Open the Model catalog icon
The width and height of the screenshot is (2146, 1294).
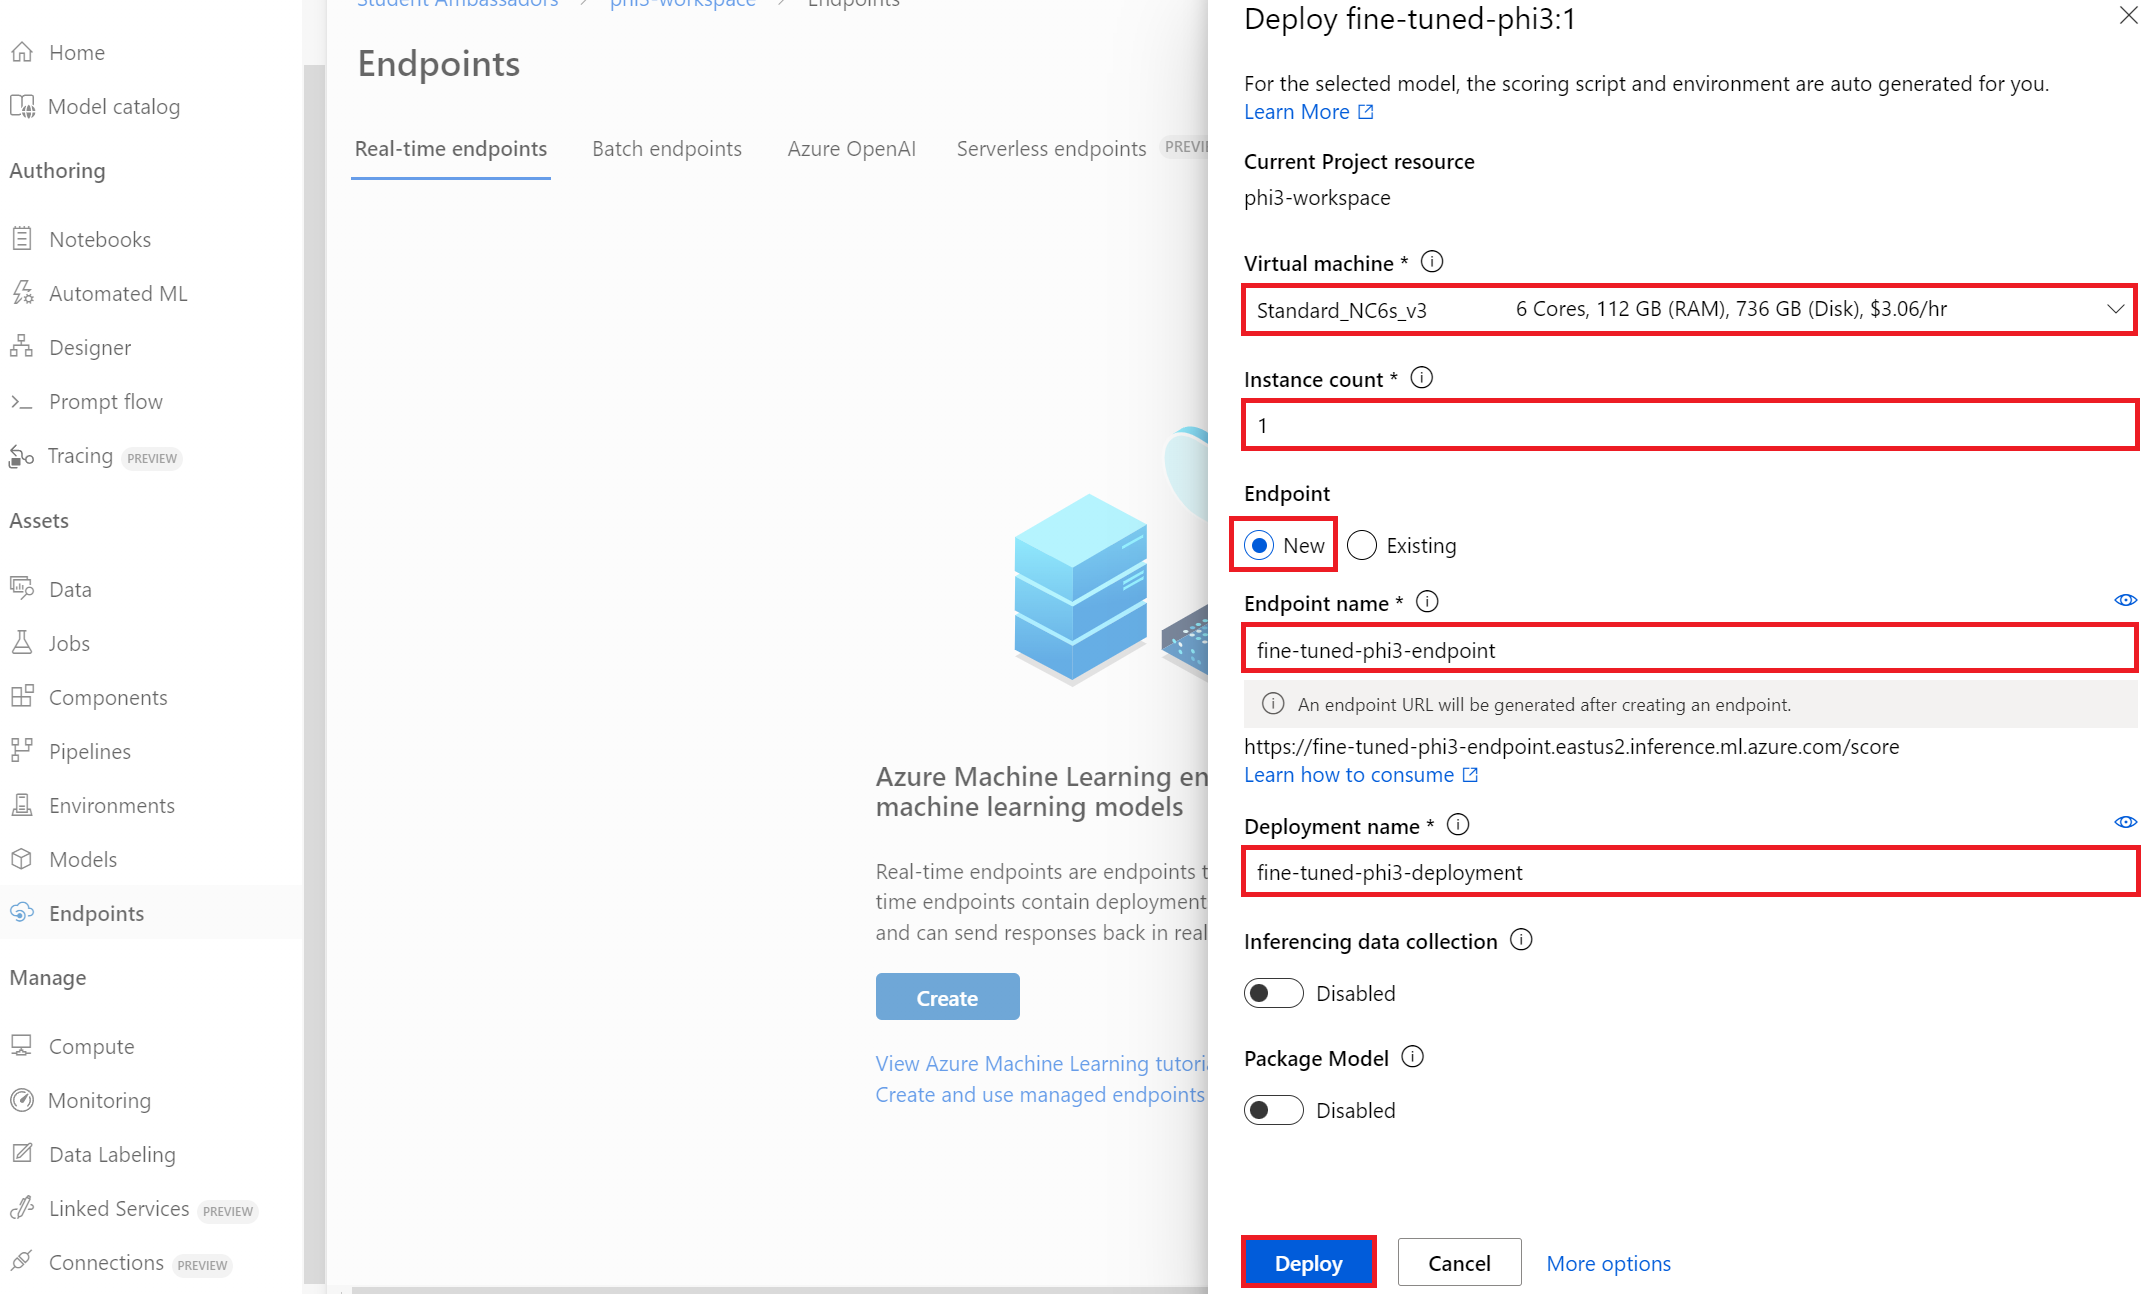coord(22,106)
